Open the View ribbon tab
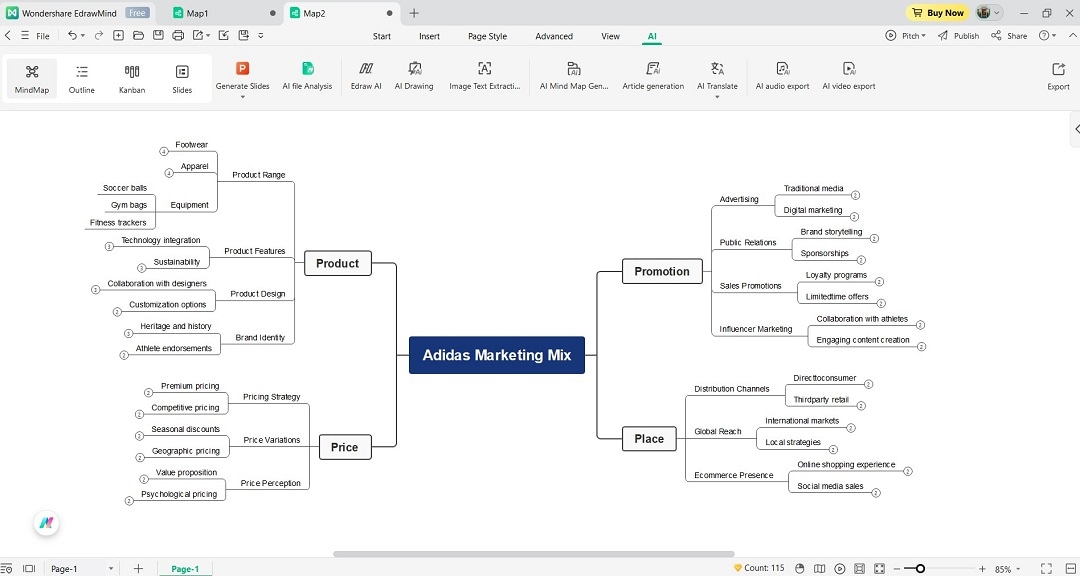1080x576 pixels. click(610, 36)
